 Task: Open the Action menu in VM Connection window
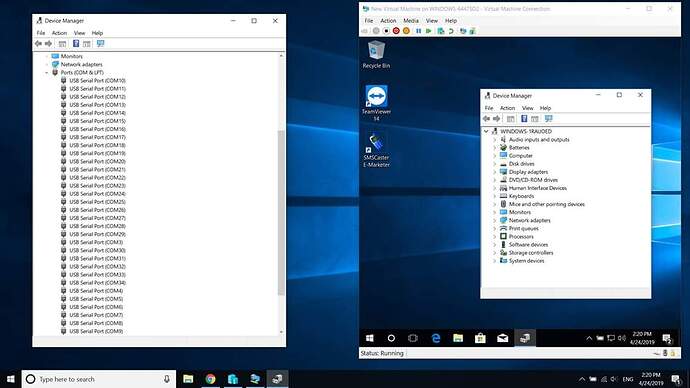(388, 21)
